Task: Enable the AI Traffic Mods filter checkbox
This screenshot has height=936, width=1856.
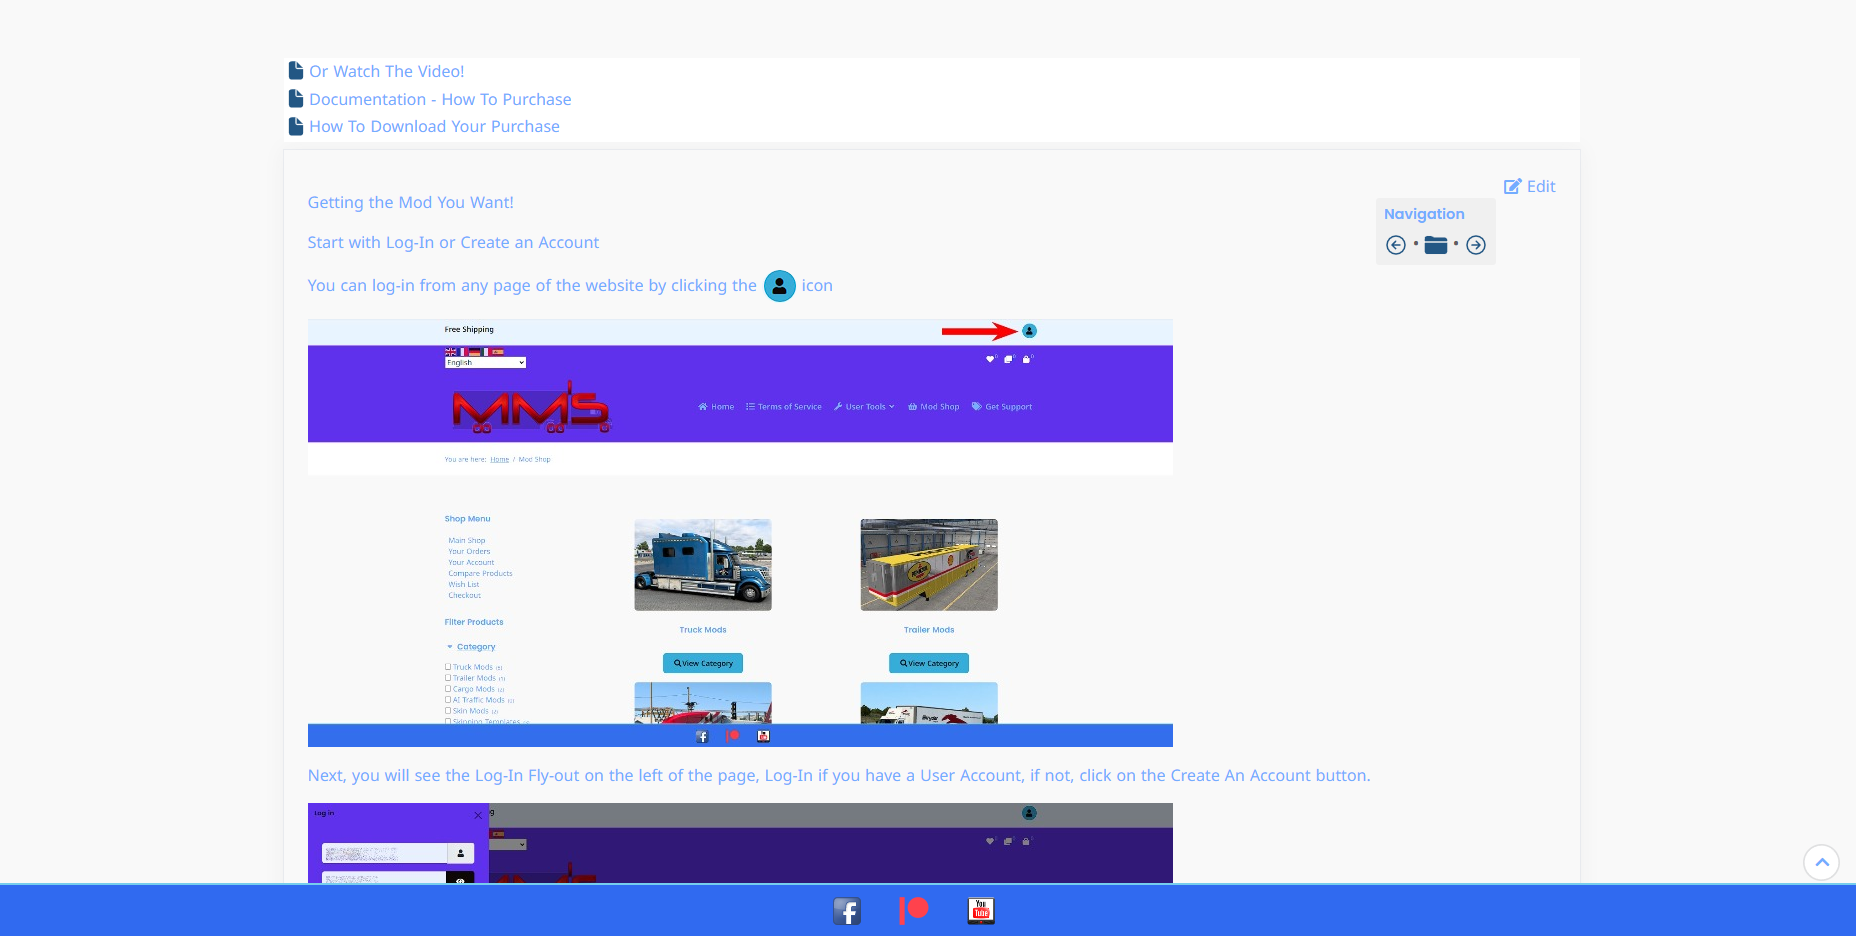Action: click(448, 699)
